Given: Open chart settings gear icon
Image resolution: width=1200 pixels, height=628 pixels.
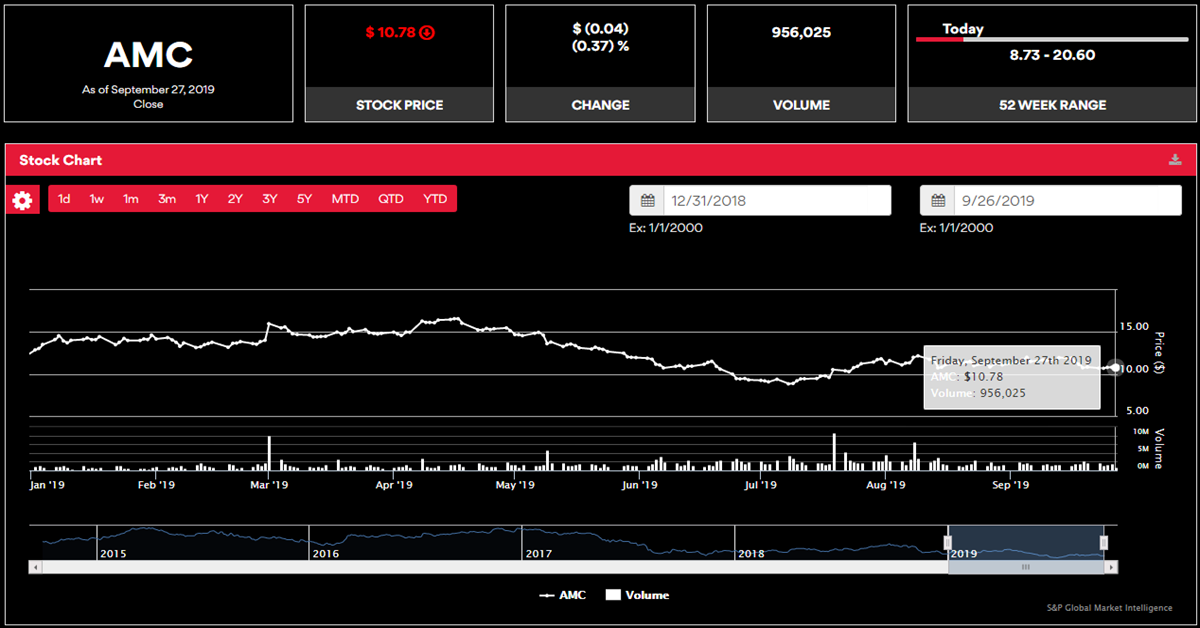Looking at the screenshot, I should click(x=22, y=200).
